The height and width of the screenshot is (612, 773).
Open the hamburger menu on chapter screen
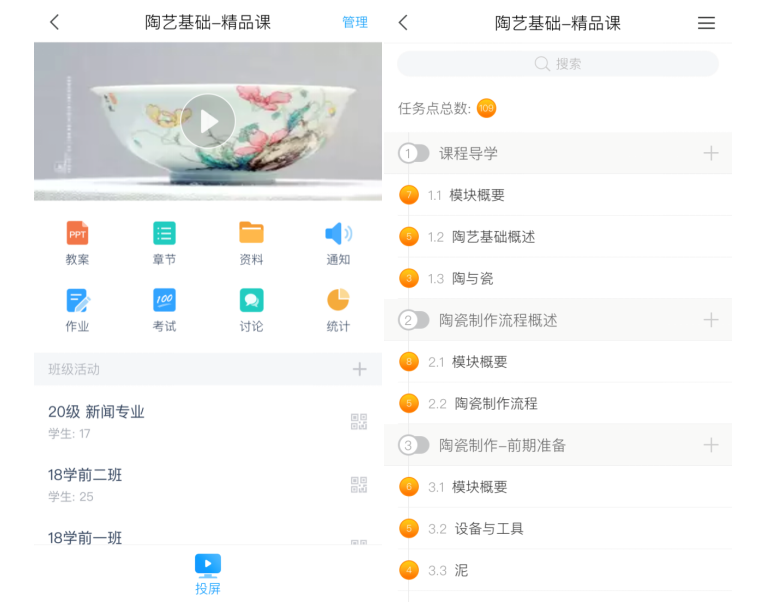(706, 23)
